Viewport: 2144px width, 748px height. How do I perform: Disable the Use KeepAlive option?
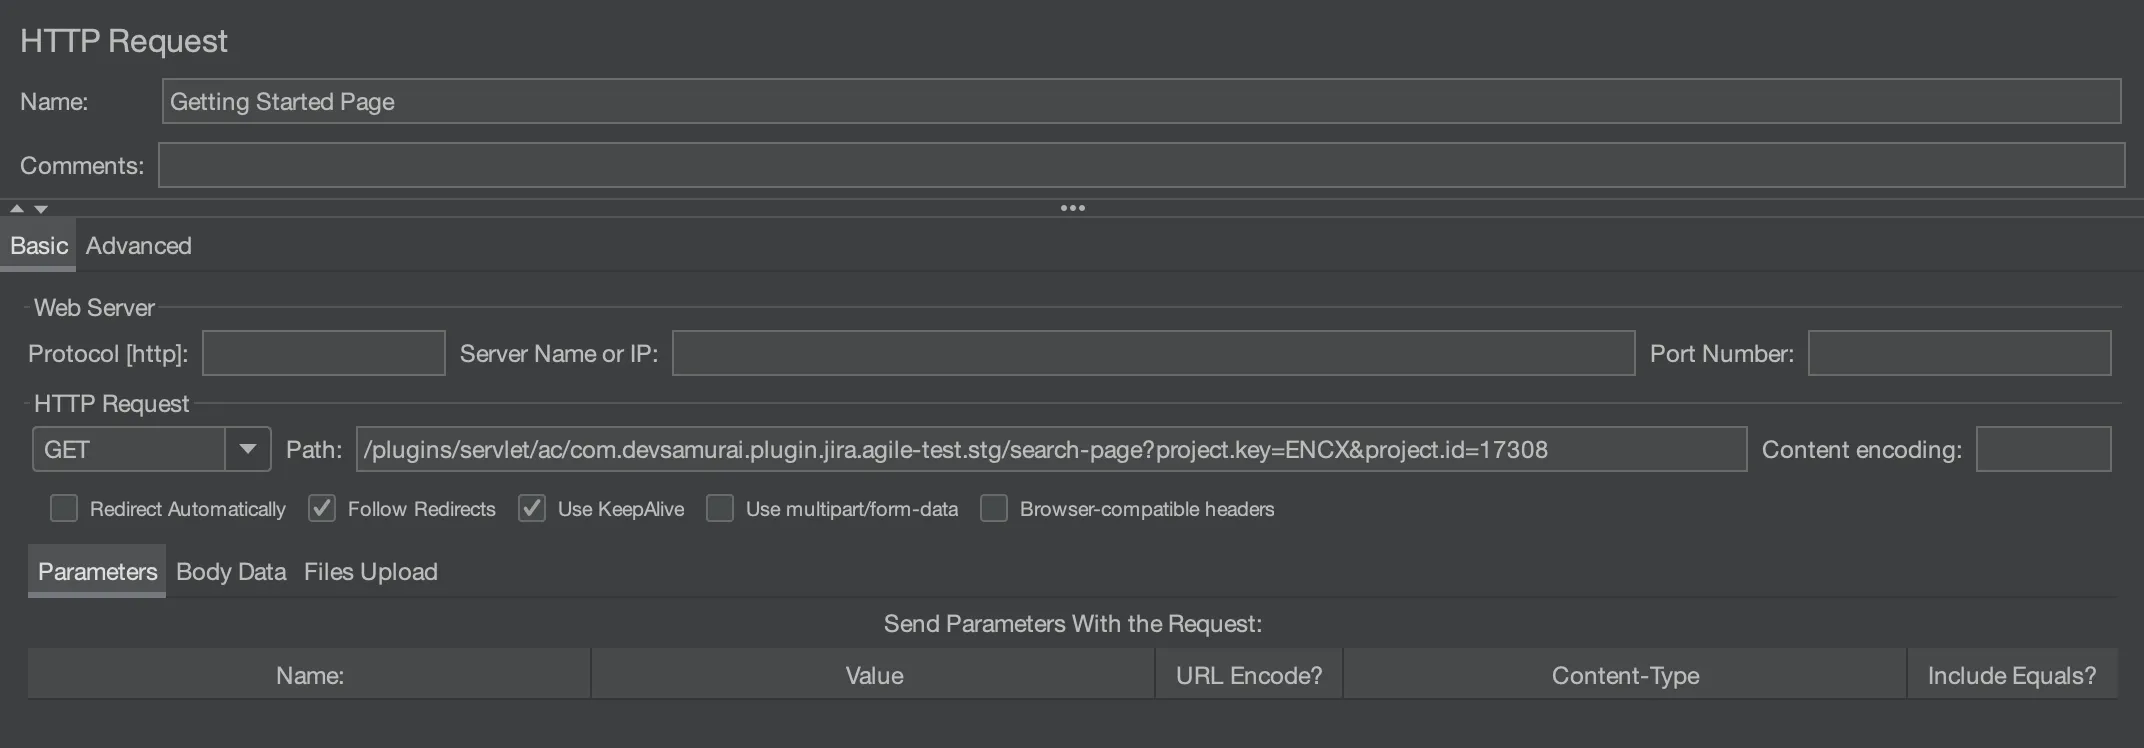[x=532, y=509]
